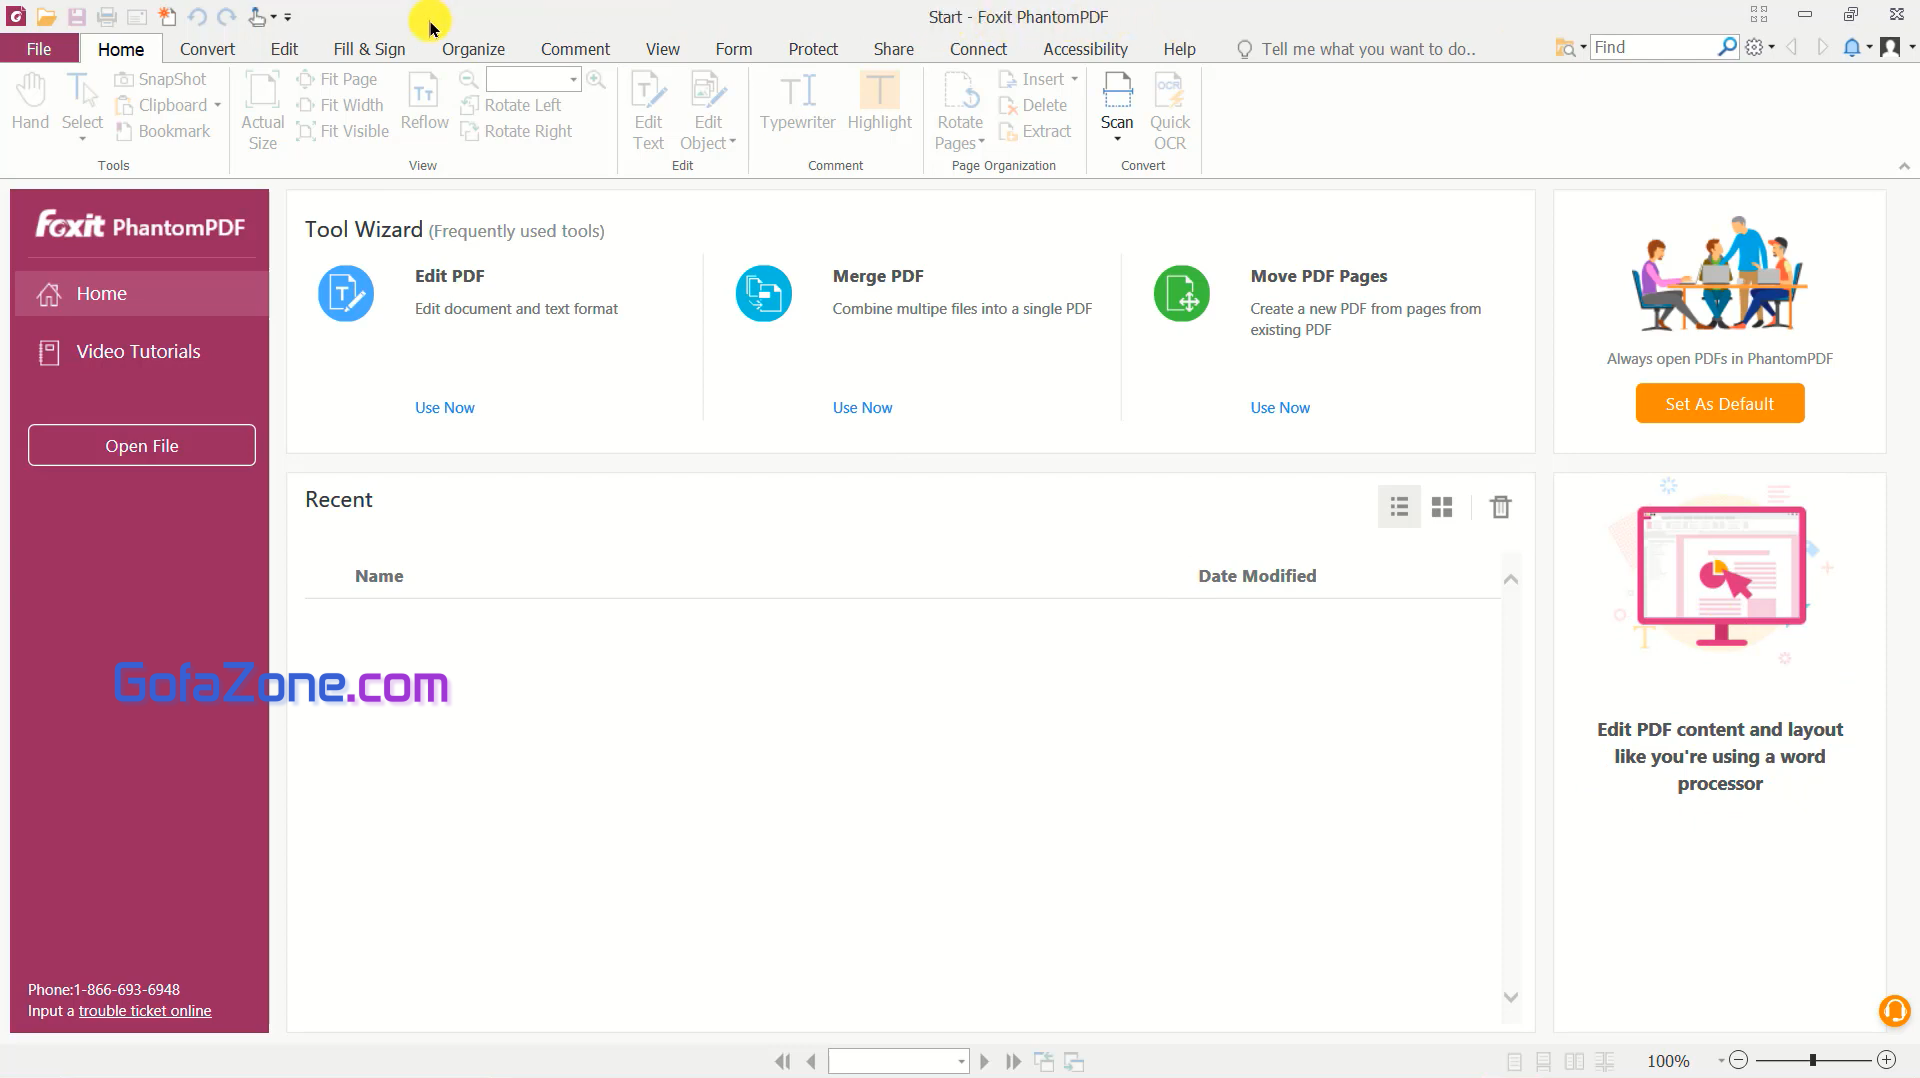Click the Move PDF Pages wizard icon
The height and width of the screenshot is (1078, 1920).
pyautogui.click(x=1182, y=294)
